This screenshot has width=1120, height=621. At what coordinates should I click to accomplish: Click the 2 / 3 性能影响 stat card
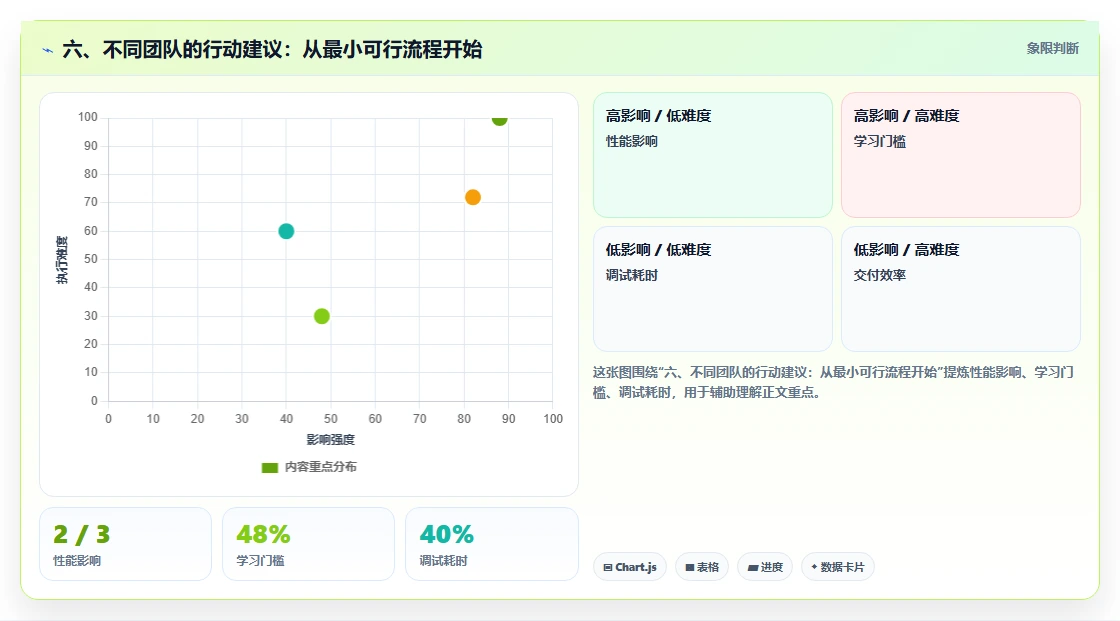(126, 544)
